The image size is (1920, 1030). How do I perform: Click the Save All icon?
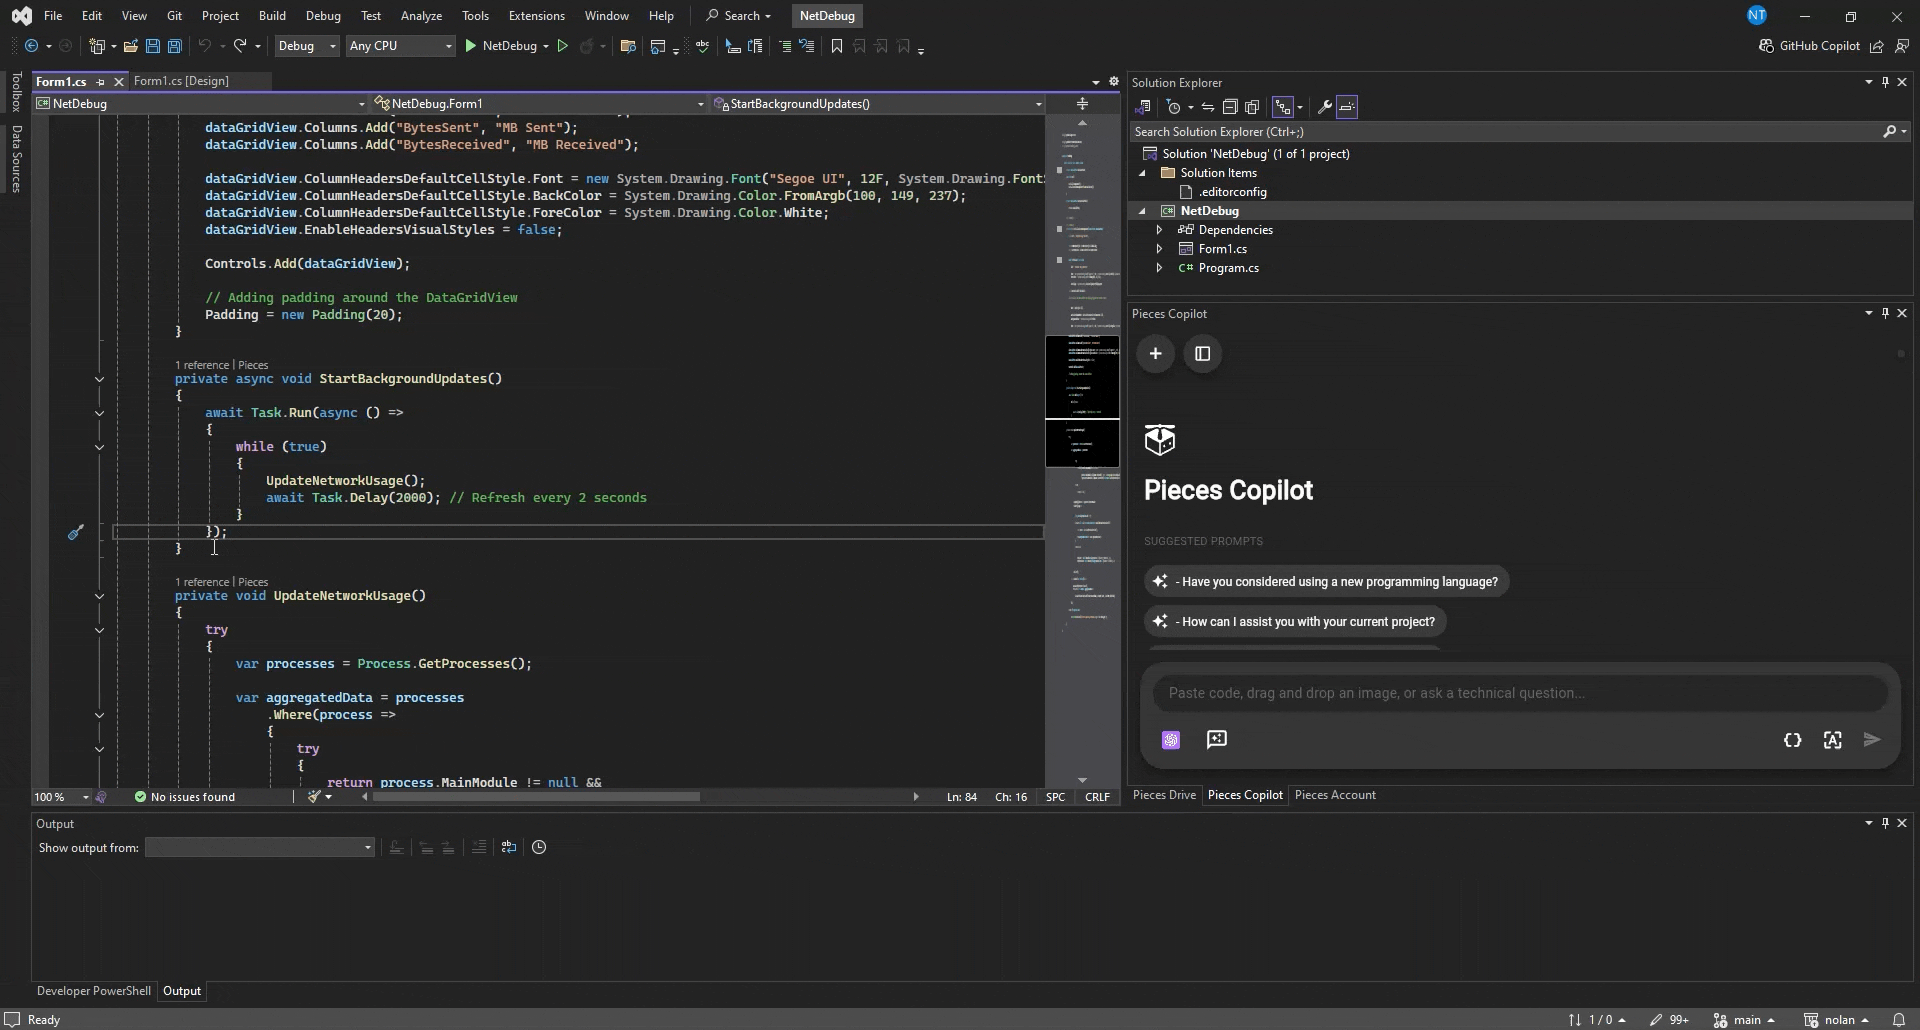click(174, 46)
